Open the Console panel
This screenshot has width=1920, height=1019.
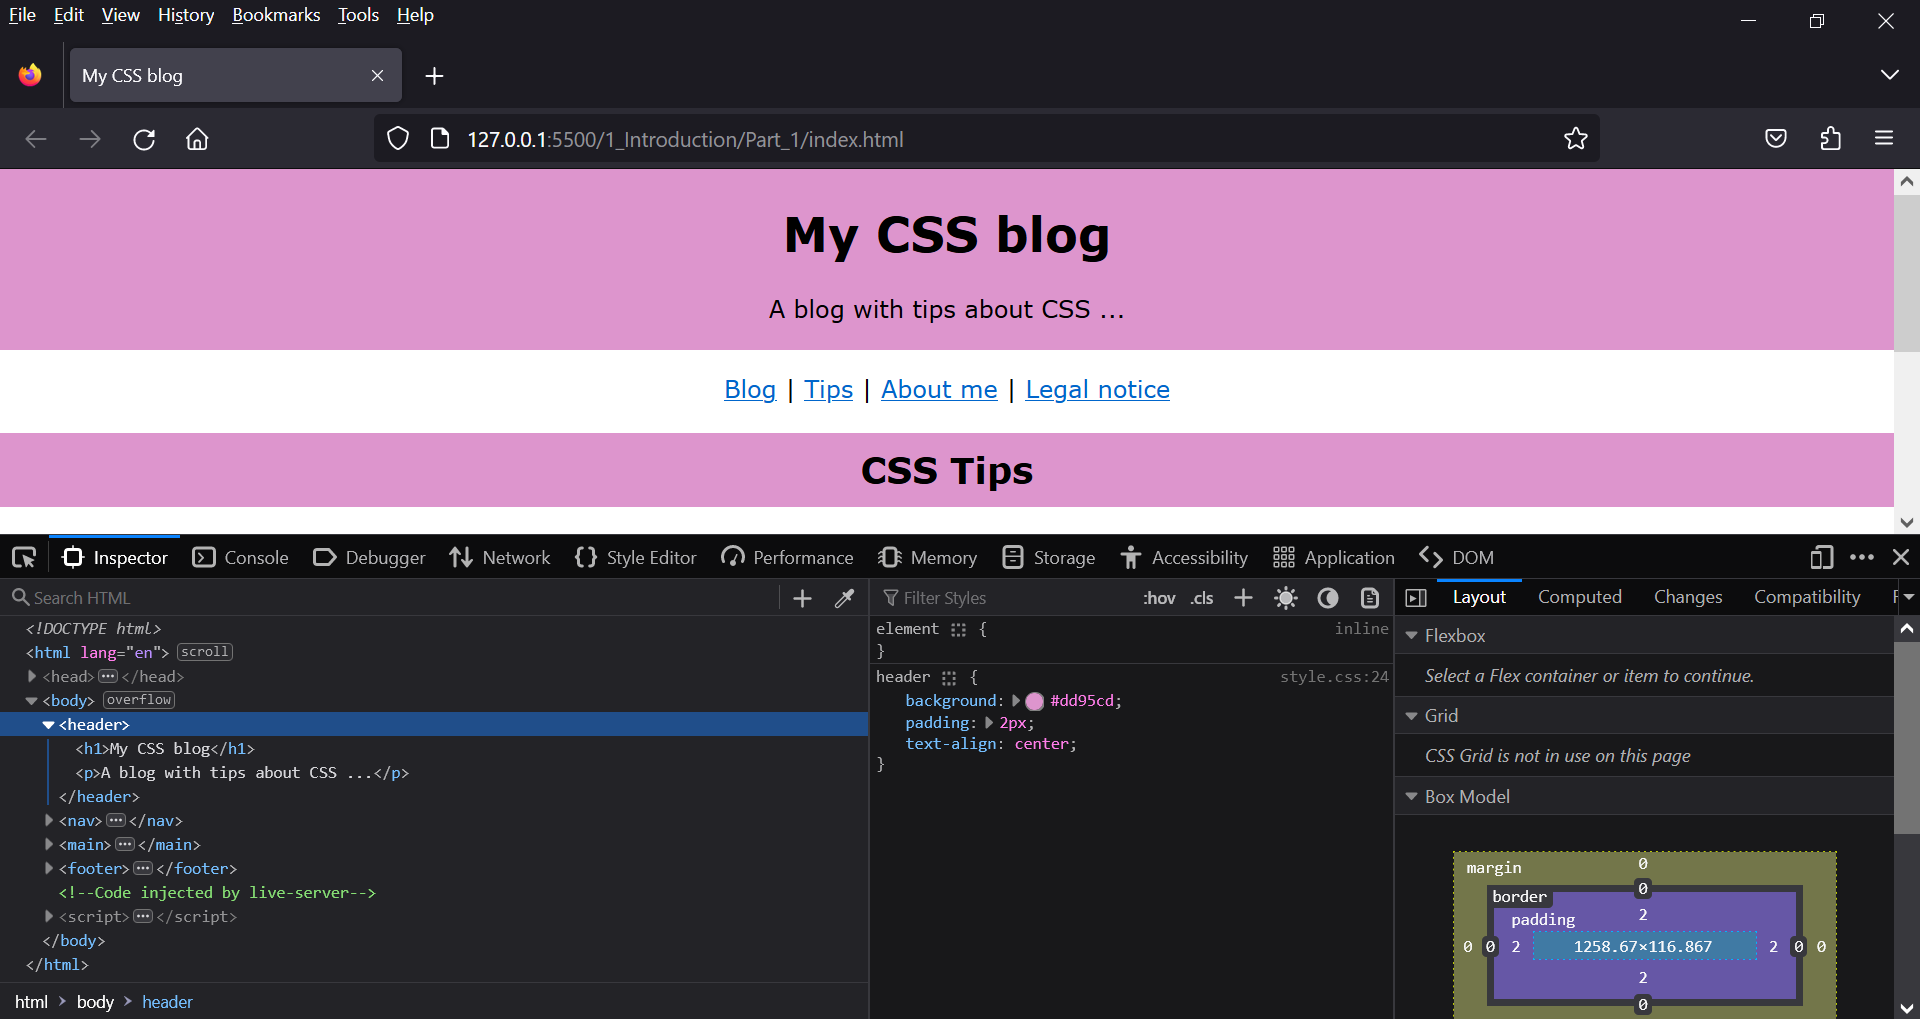pyautogui.click(x=241, y=557)
